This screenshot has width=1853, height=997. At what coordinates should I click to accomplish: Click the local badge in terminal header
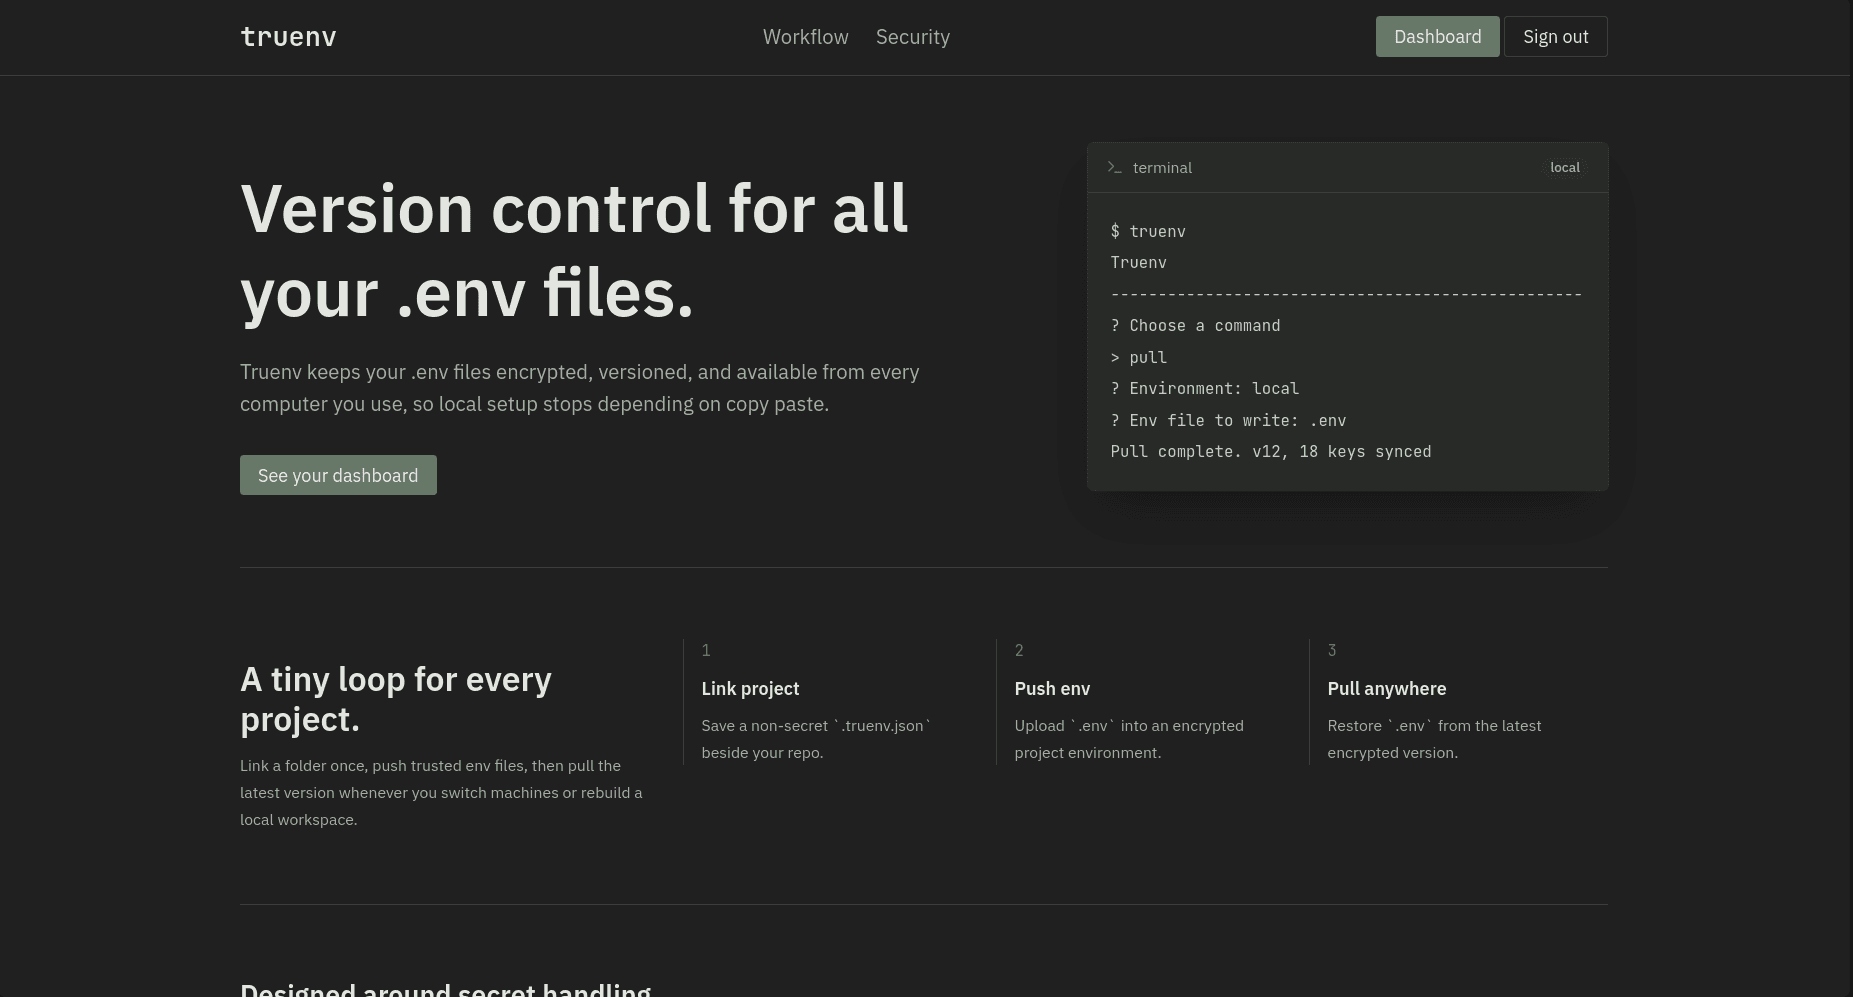1565,167
